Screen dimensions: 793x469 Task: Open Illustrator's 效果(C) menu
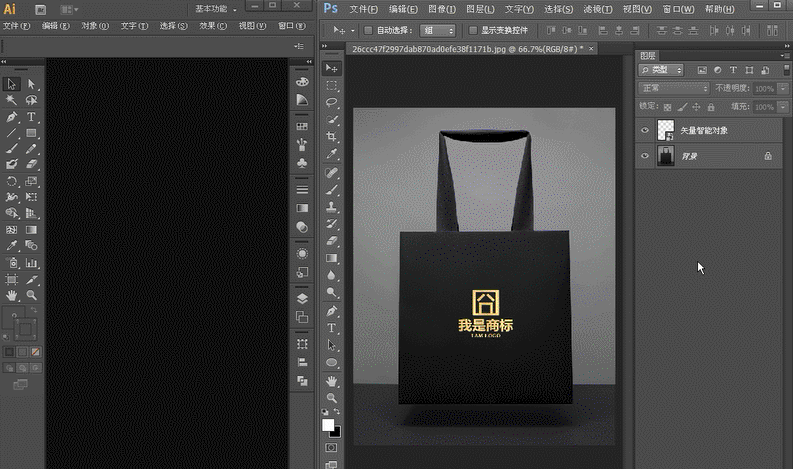tap(212, 25)
